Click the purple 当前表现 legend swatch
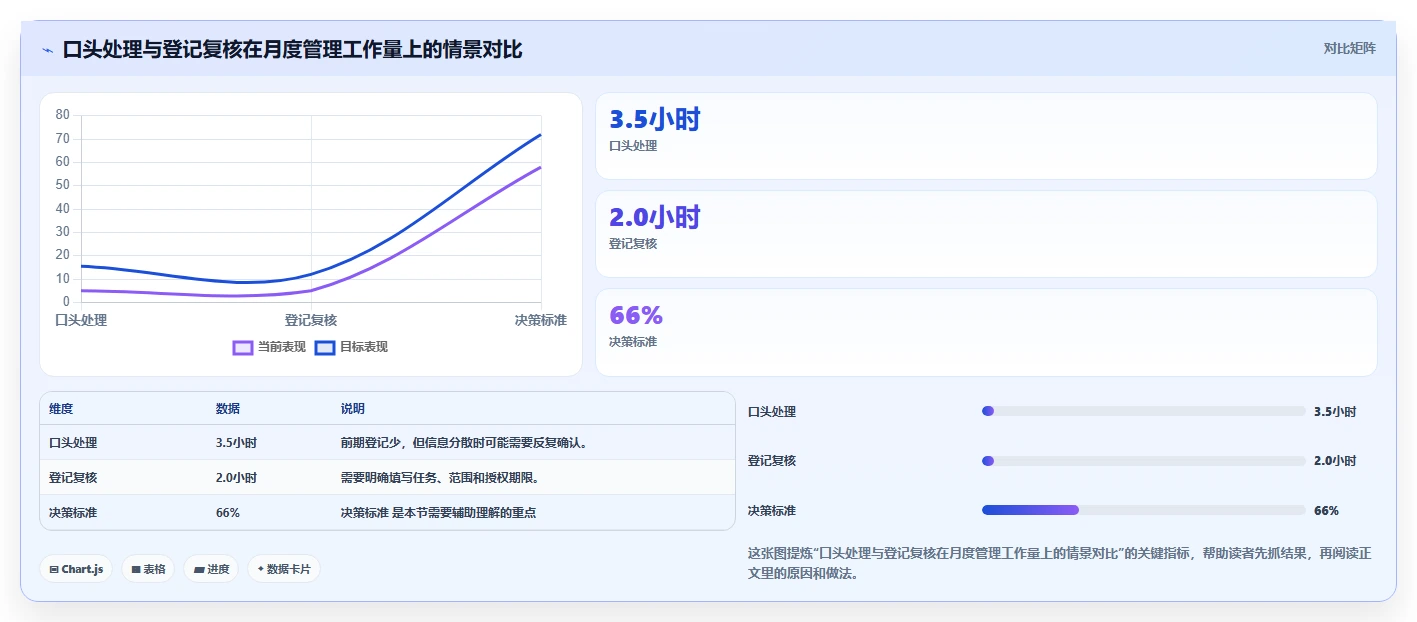 tap(242, 348)
